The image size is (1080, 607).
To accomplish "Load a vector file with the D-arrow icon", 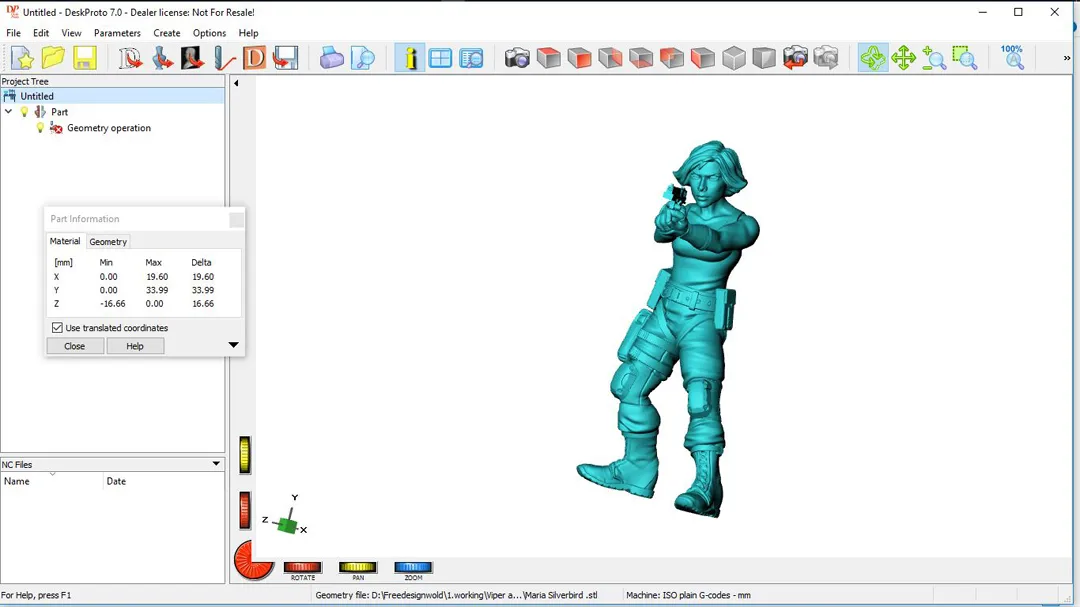I will pos(129,58).
